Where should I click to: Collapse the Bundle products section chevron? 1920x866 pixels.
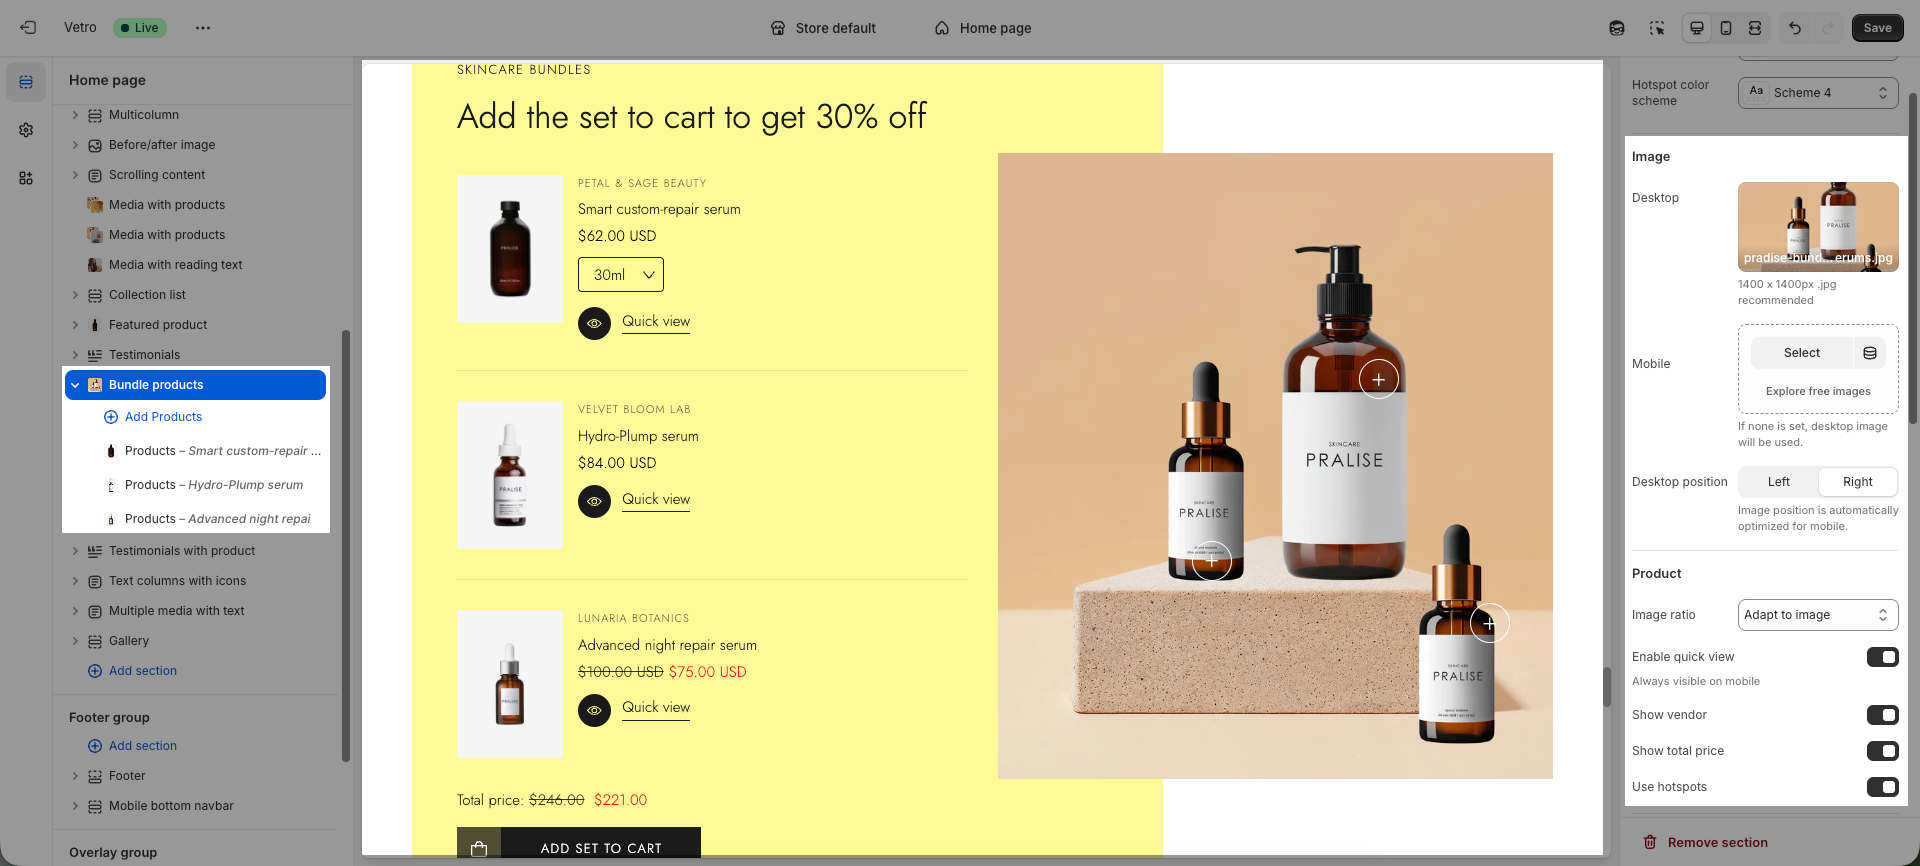(x=75, y=385)
